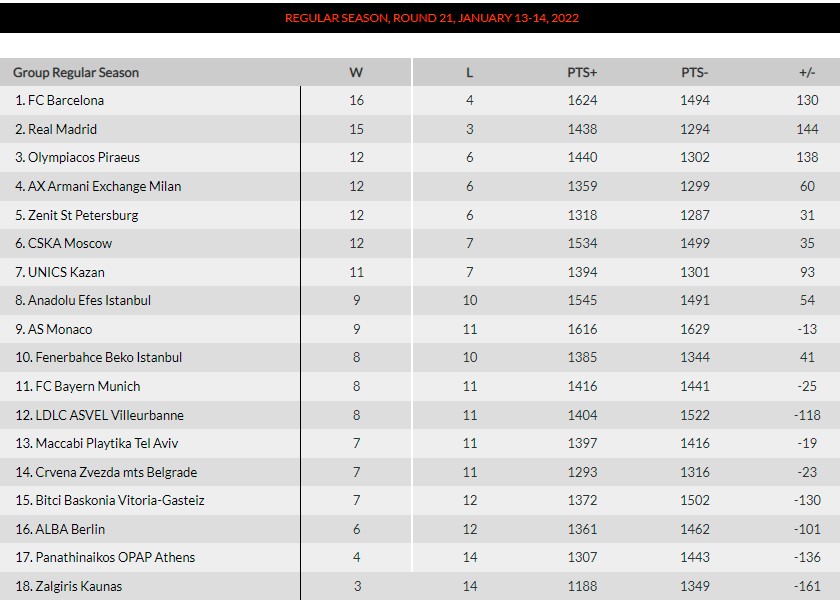Image resolution: width=840 pixels, height=601 pixels.
Task: Click the Regular Season Round 21 banner
Action: click(x=432, y=18)
